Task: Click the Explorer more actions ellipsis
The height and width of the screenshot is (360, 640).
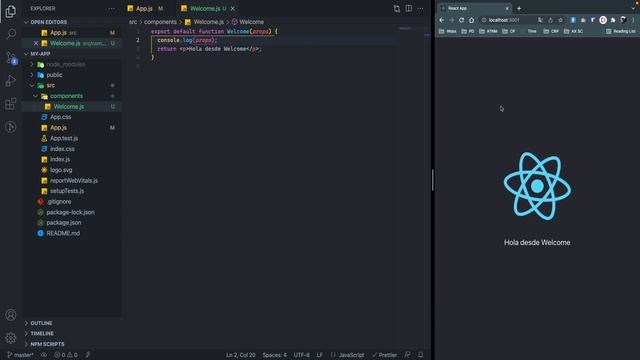Action: coord(111,9)
